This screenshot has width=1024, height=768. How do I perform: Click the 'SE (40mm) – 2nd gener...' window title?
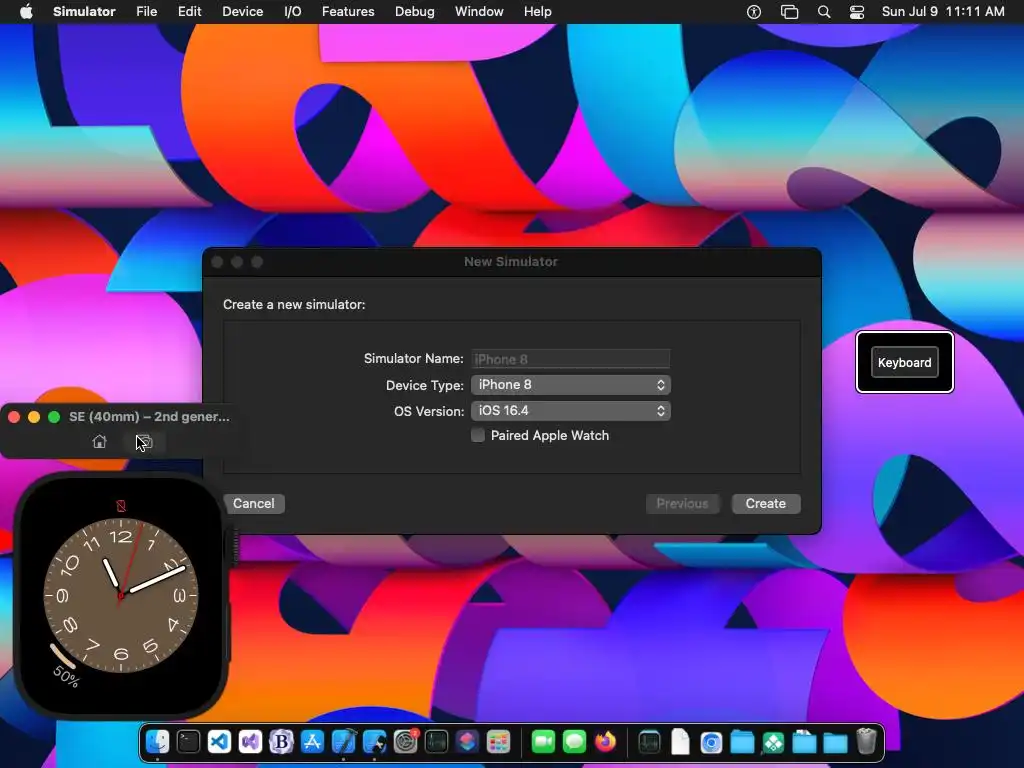pos(150,417)
